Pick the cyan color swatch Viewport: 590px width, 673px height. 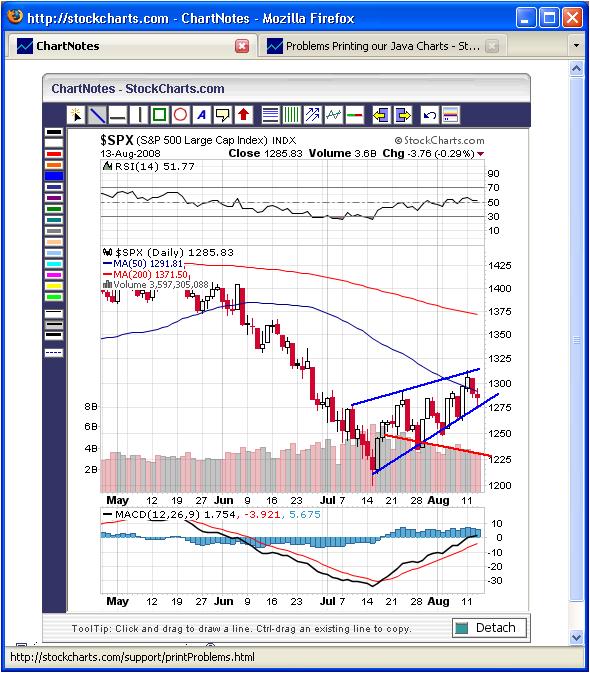point(54,264)
